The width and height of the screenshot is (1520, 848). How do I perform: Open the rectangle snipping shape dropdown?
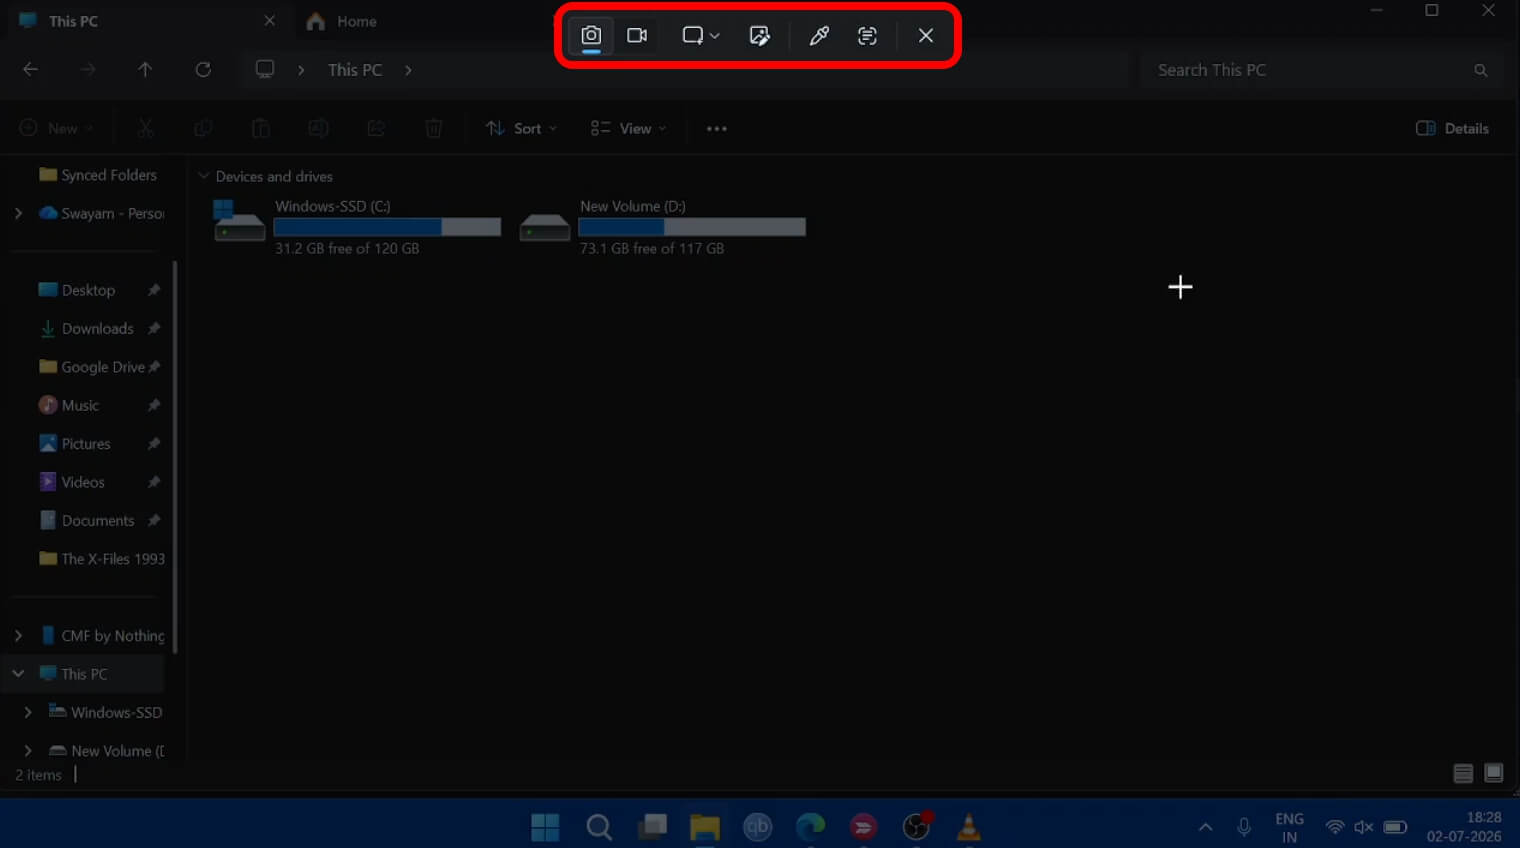700,35
